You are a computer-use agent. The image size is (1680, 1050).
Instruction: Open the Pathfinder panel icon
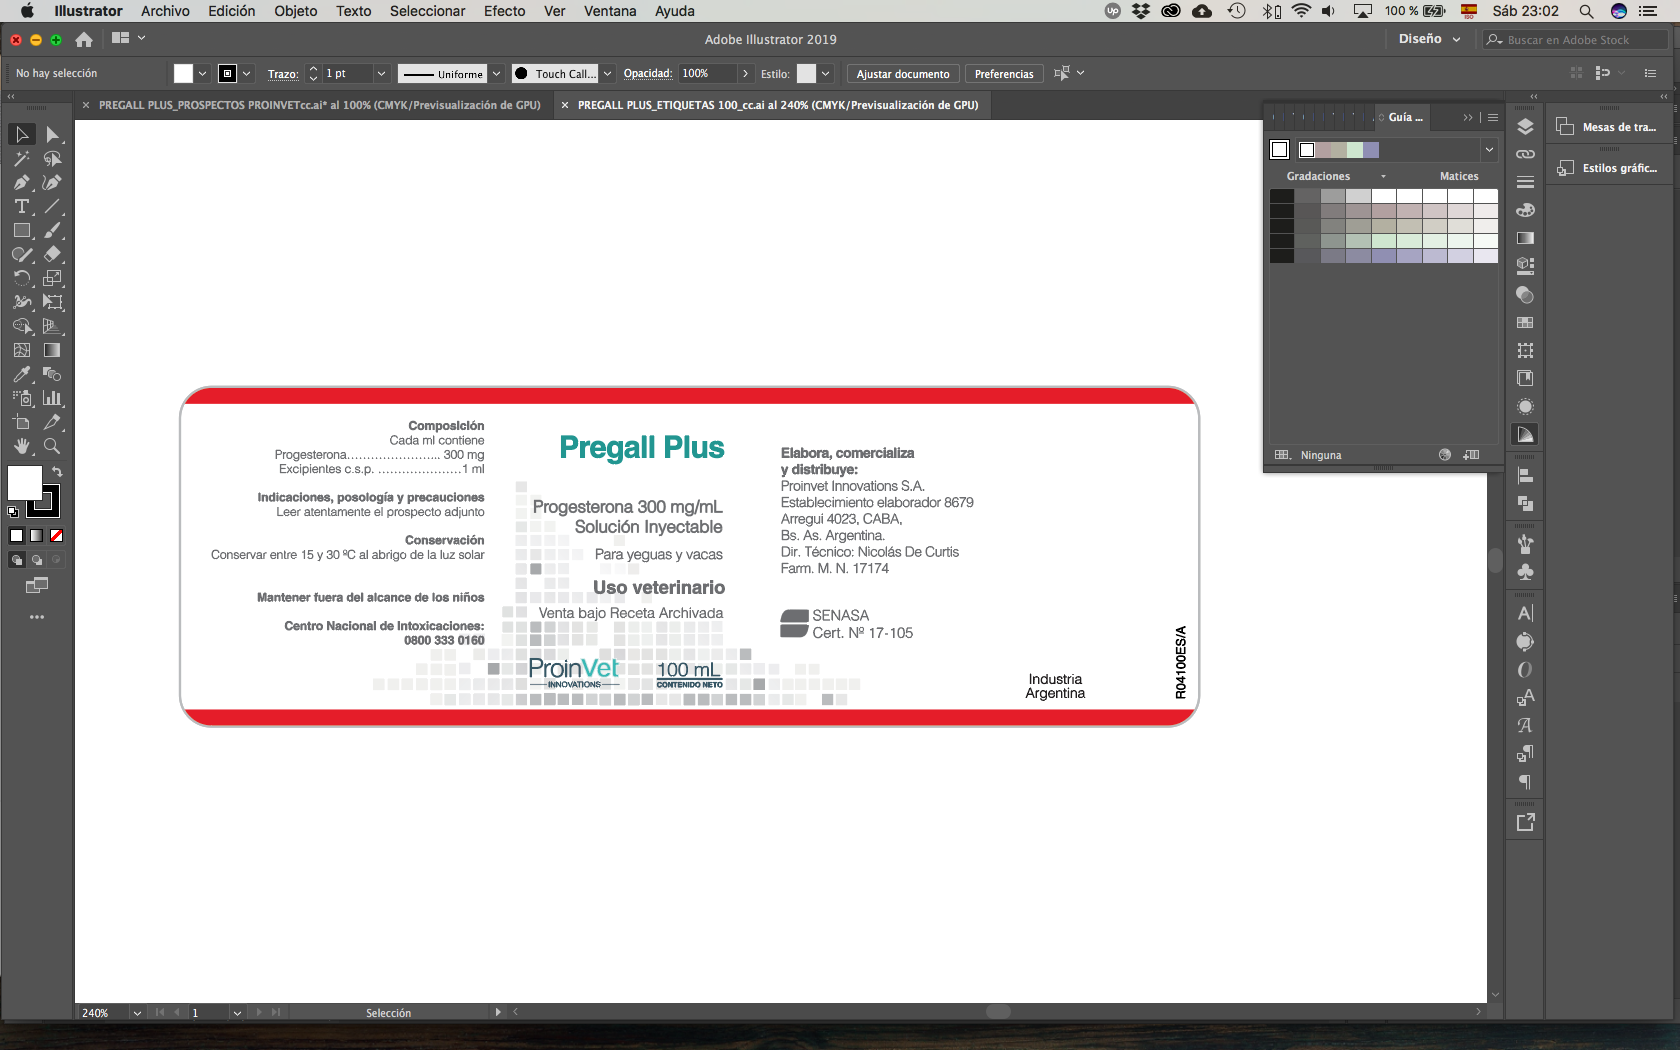pyautogui.click(x=1525, y=504)
